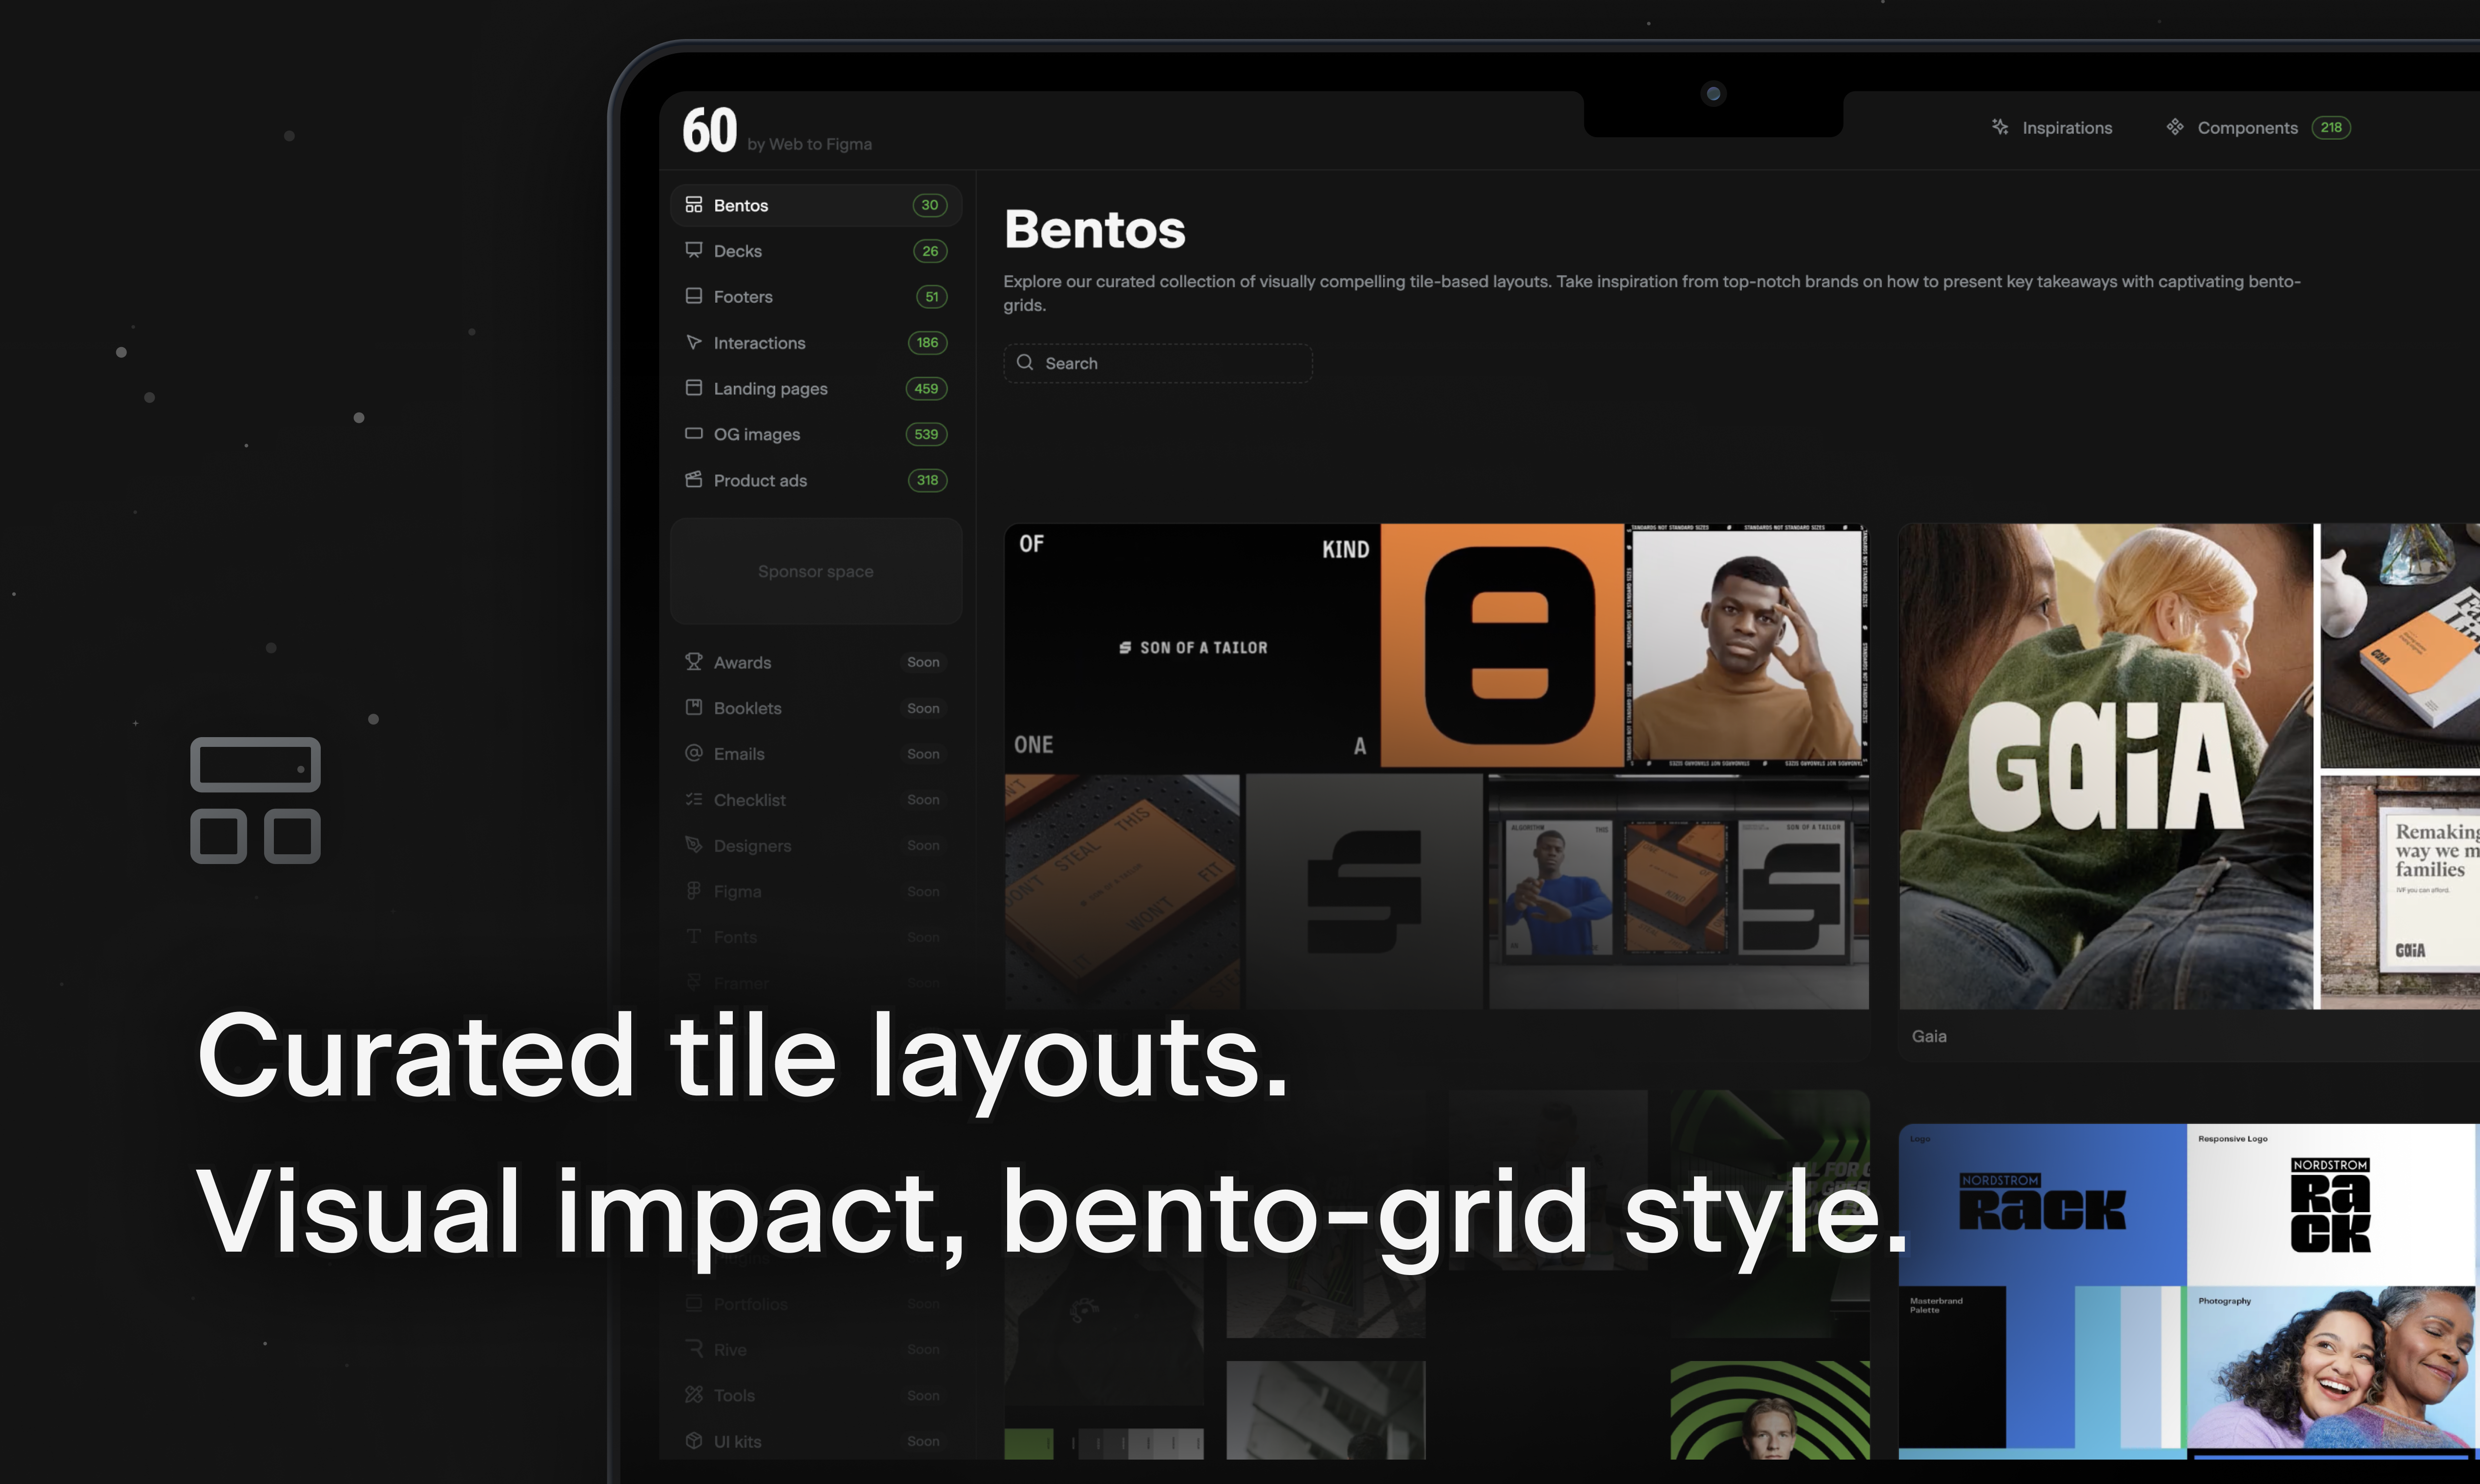This screenshot has height=1484, width=2480.
Task: Click the Inspirations sparkle icon
Action: tap(2000, 127)
